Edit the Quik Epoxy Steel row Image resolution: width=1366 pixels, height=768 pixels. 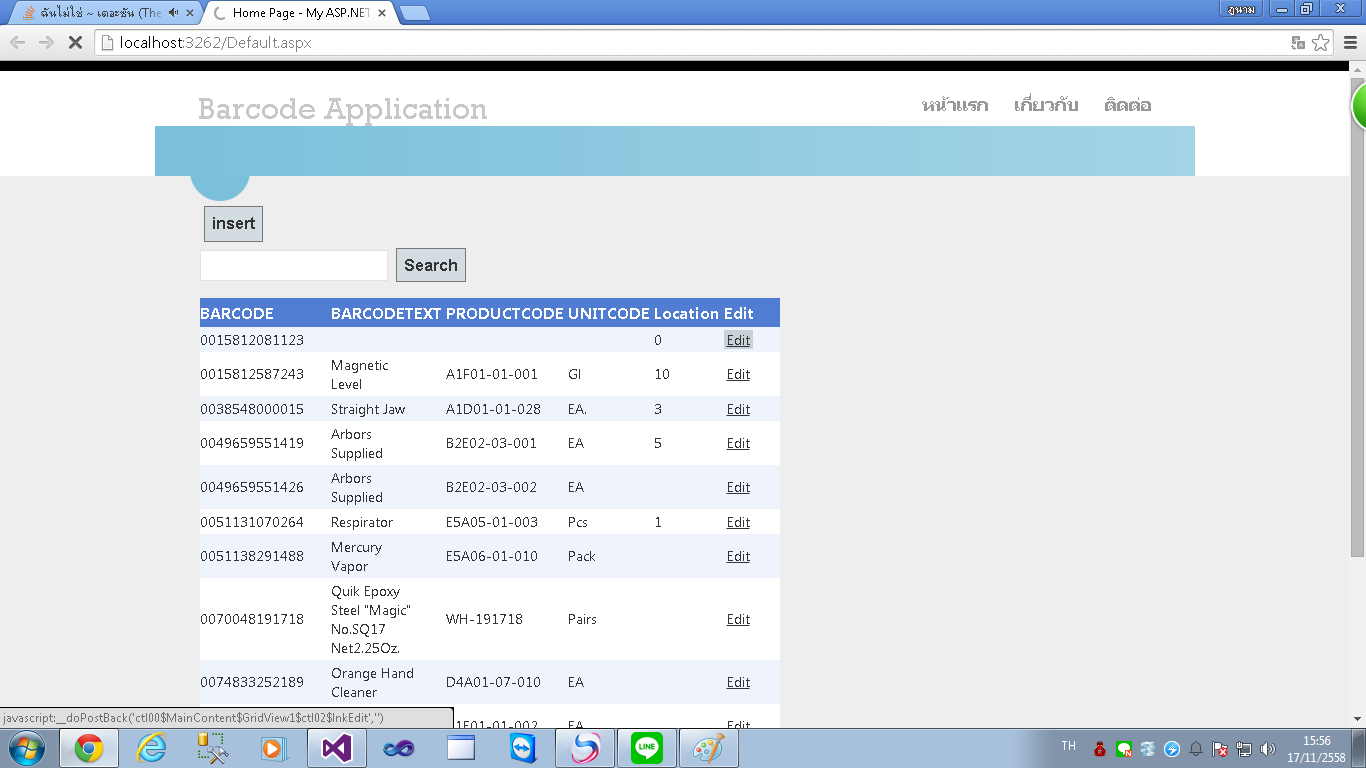[x=738, y=619]
